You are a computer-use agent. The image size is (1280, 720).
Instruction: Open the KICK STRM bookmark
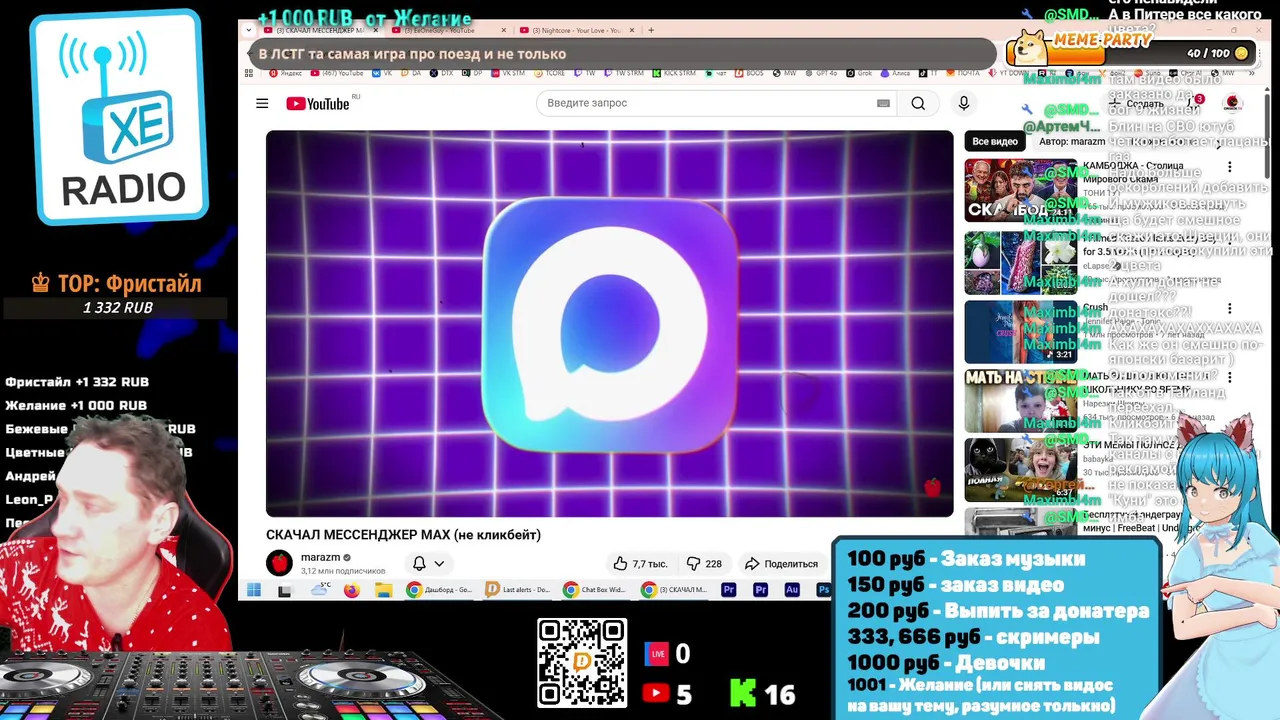[673, 73]
